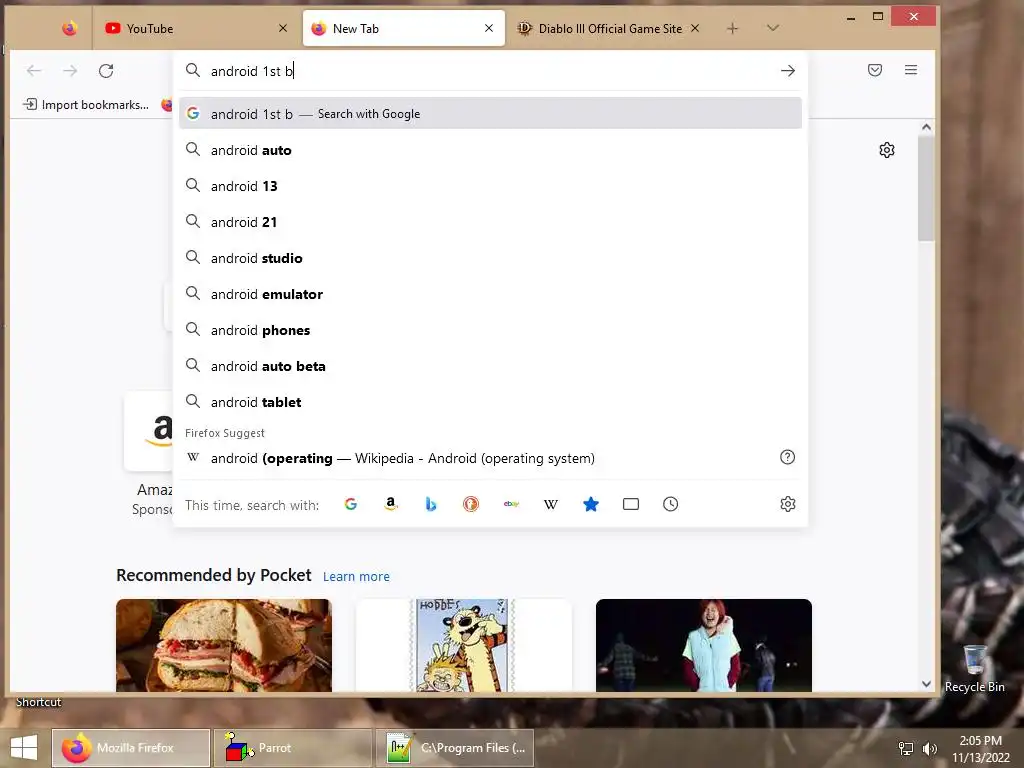Select the New Tab tab
Viewport: 1024px width, 768px height.
(x=404, y=29)
